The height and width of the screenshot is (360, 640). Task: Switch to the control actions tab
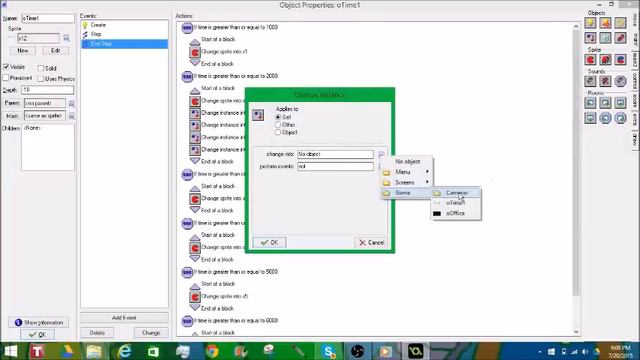pos(635,81)
